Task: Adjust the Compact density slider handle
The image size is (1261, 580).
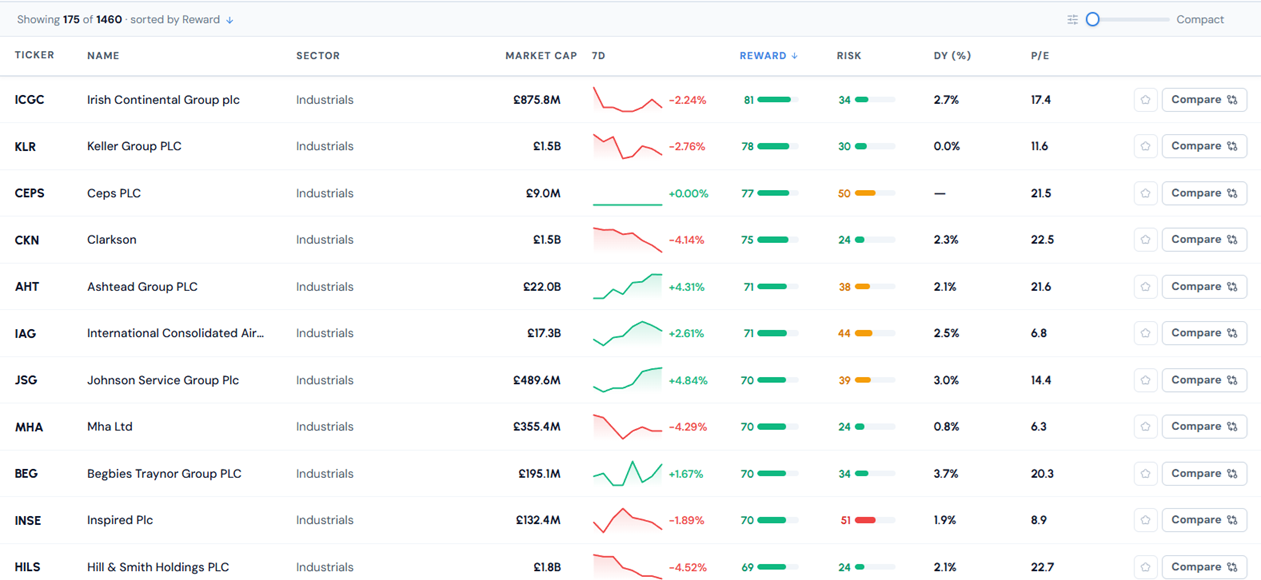Action: coord(1093,20)
